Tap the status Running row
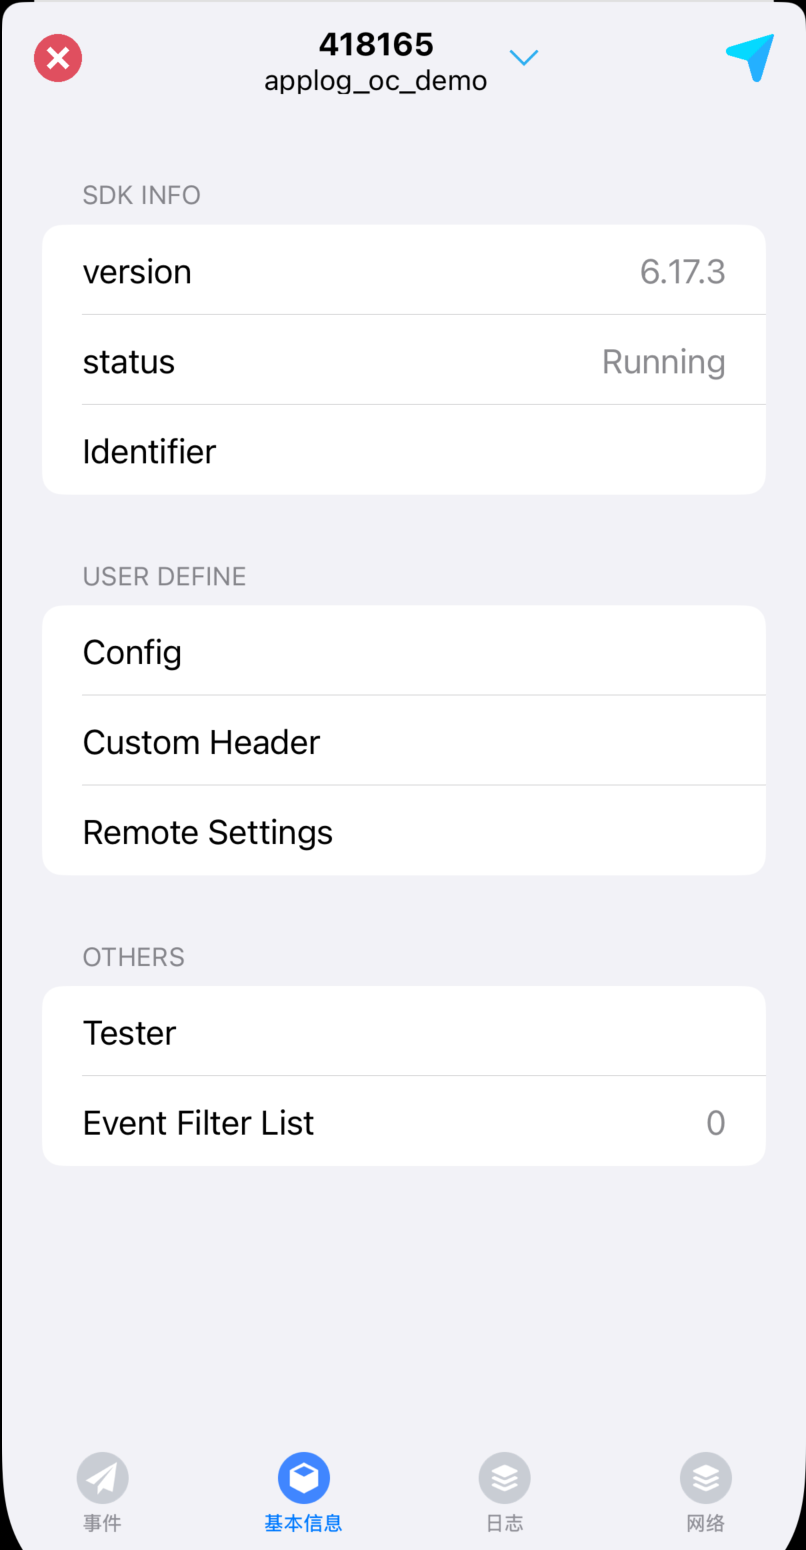The image size is (806, 1550). click(404, 361)
